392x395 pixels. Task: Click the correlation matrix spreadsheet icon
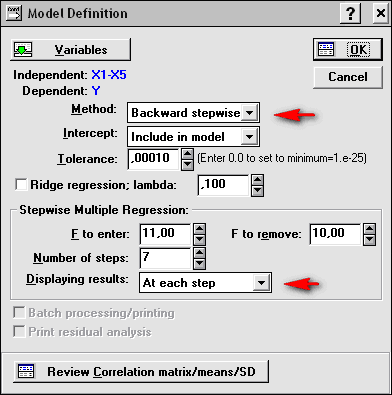coord(26,372)
